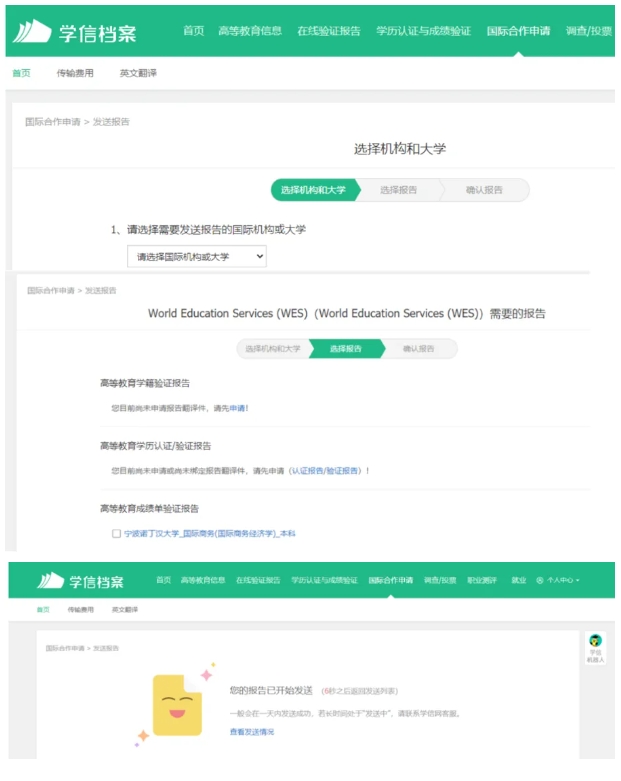
Task: Open 调查/投票 in the top main navigation
Action: click(x=589, y=31)
